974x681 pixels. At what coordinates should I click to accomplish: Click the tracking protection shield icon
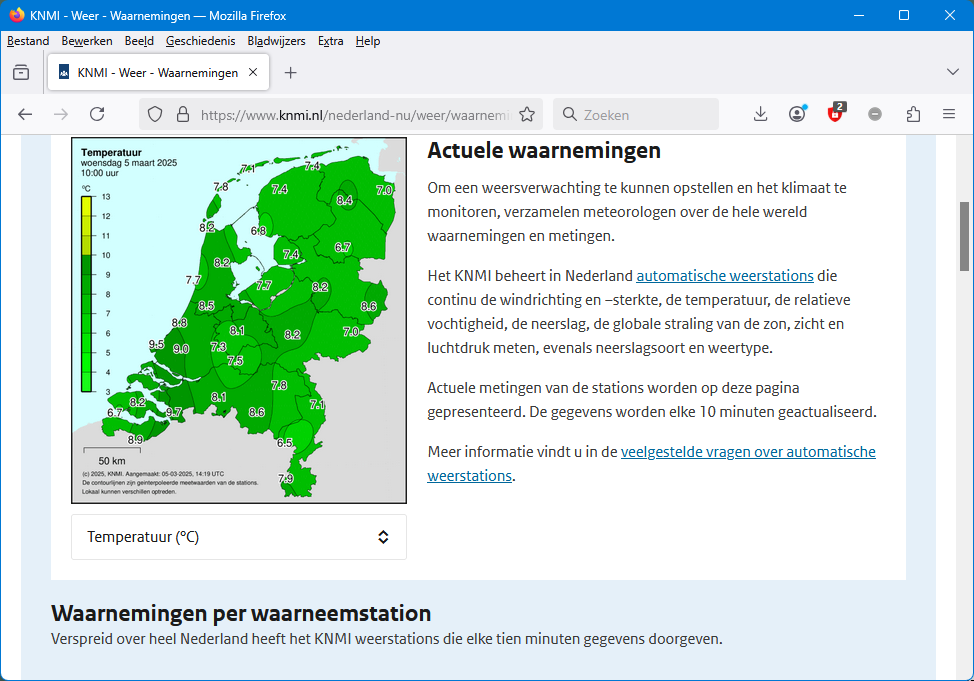pos(155,114)
